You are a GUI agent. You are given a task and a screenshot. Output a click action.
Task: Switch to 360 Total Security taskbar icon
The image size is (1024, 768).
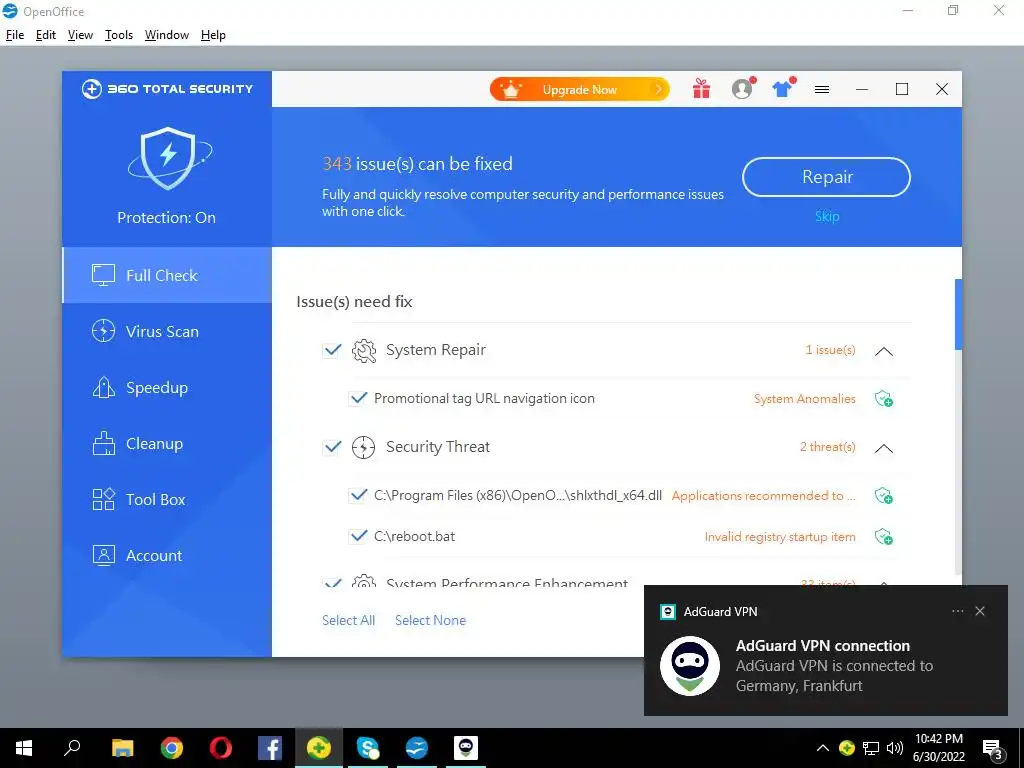319,748
